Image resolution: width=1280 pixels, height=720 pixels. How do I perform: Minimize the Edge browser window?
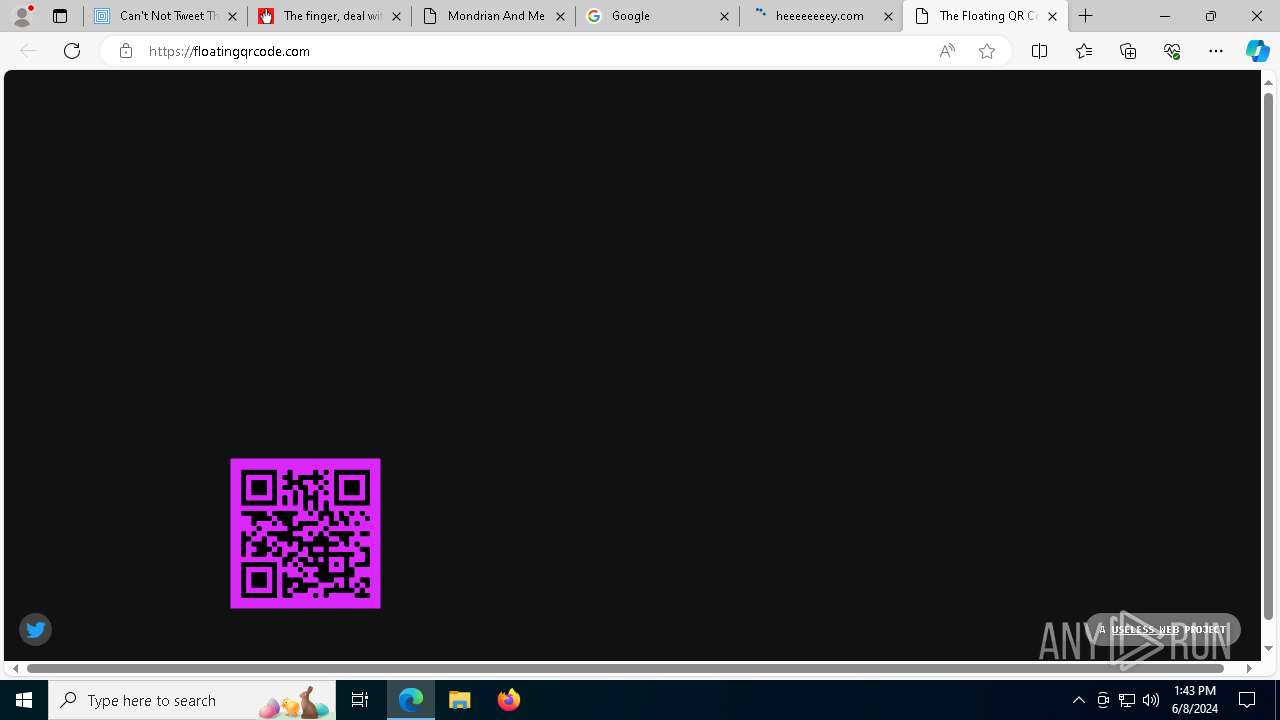tap(1165, 16)
